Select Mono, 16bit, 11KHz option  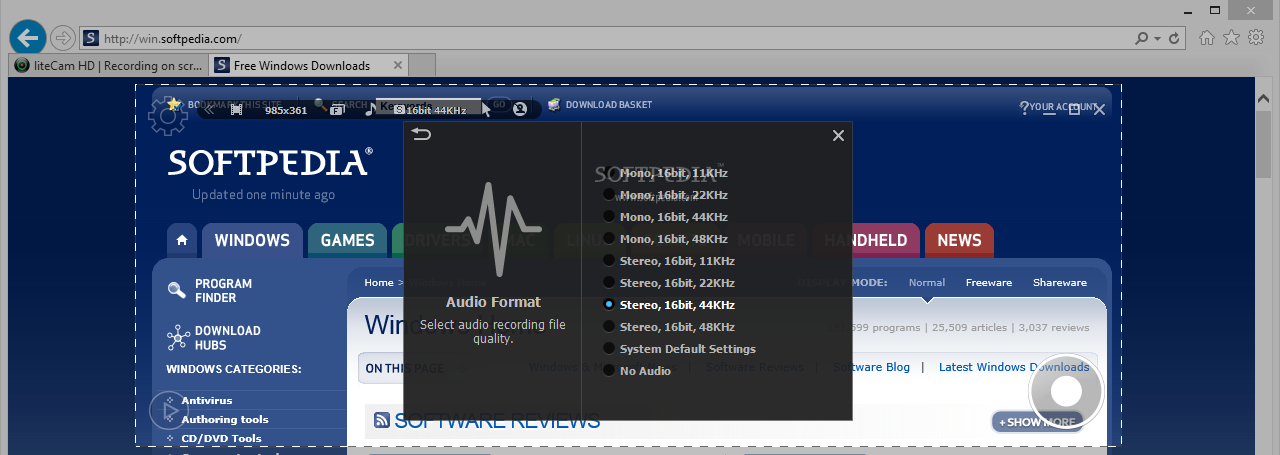click(x=667, y=173)
